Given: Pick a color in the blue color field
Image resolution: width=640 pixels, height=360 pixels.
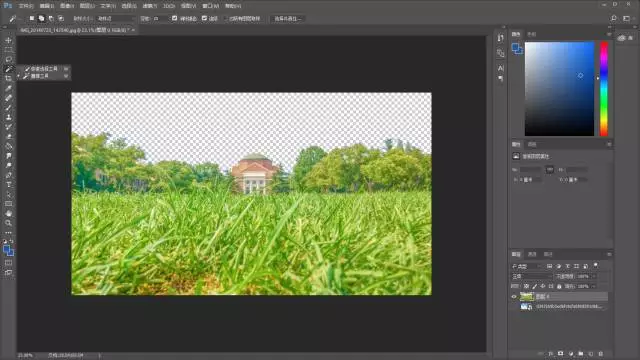Looking at the screenshot, I should coord(559,89).
